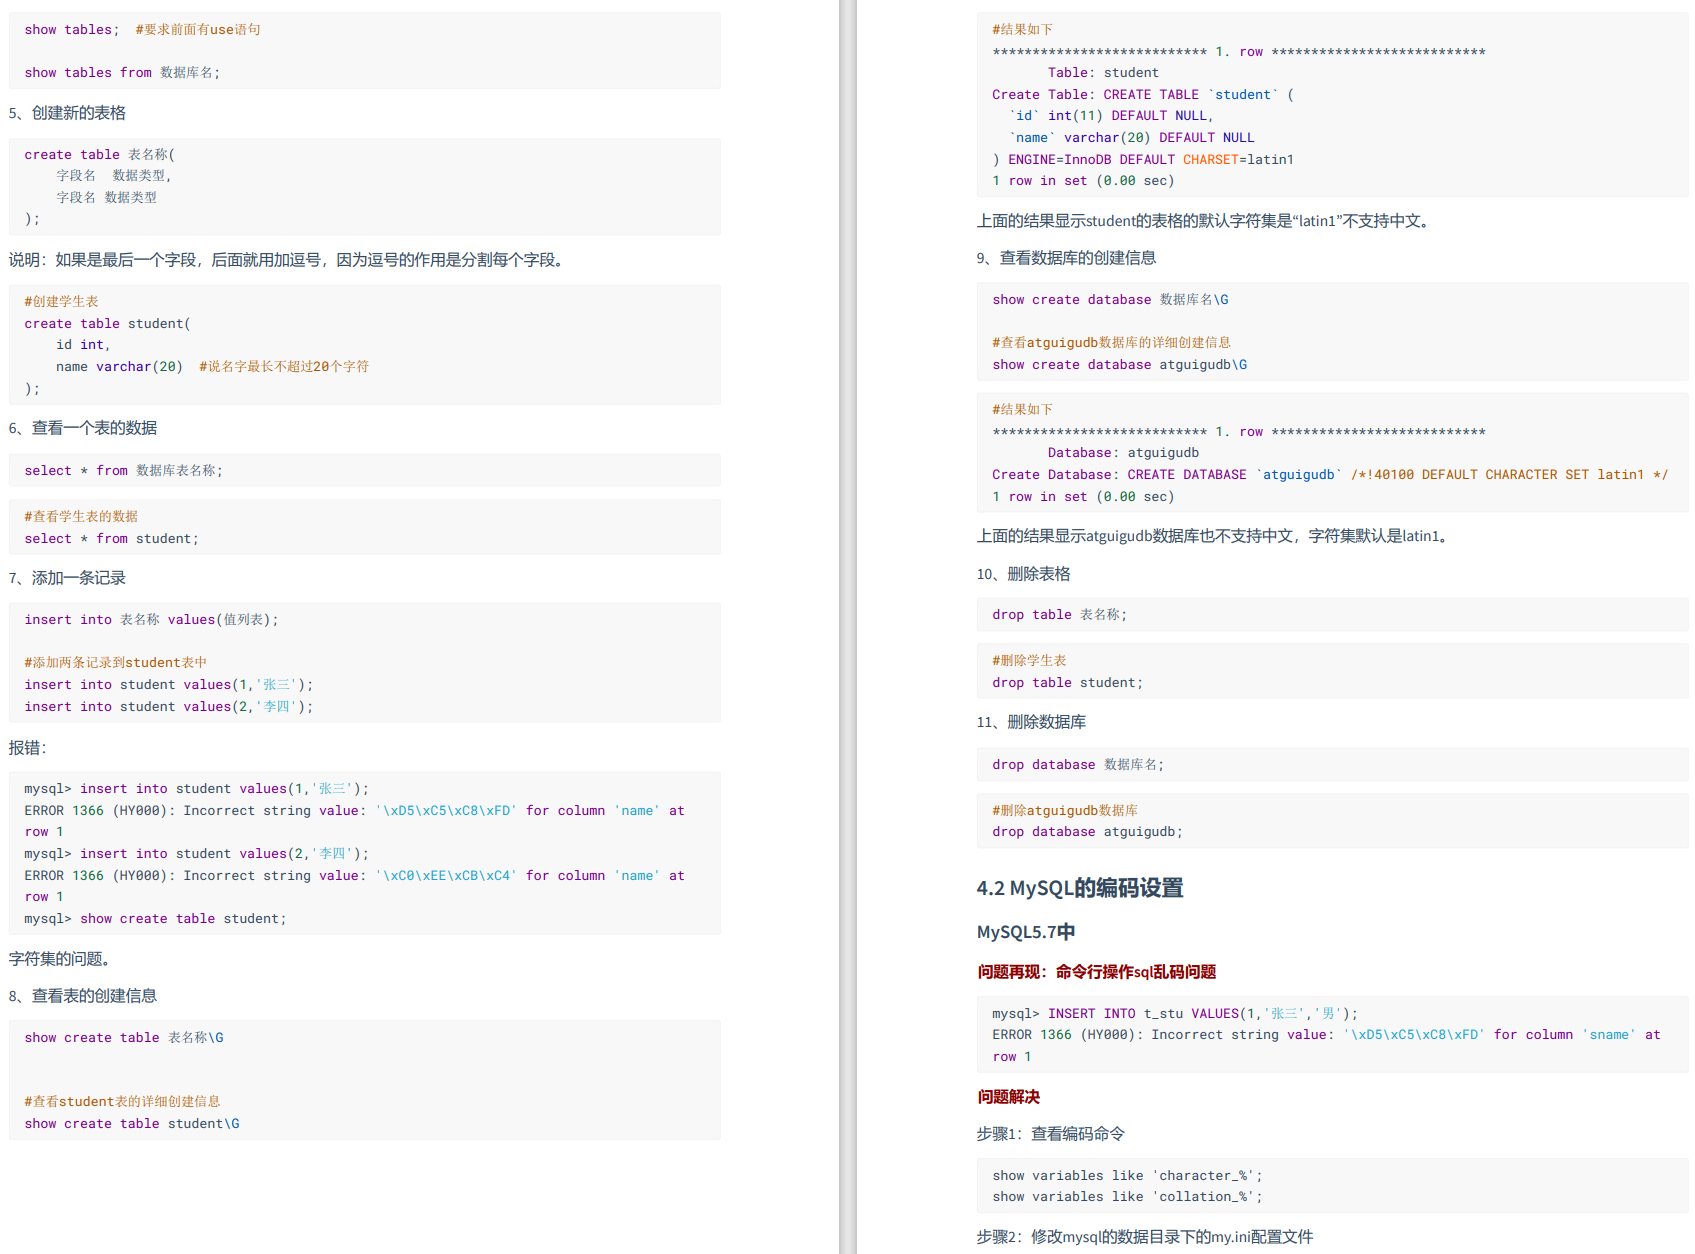Click 'create table student(' line
Screen dimensions: 1695x1254
(108, 324)
